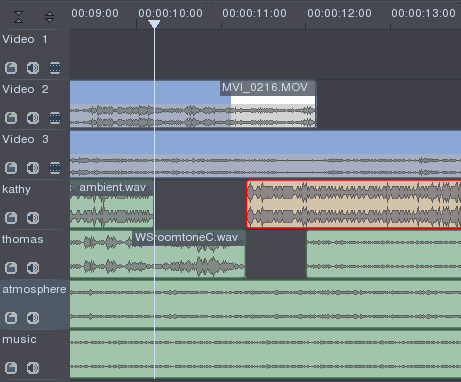Viewport: 461px width, 382px height.
Task: Expand tracks using up-down arrow icon
Action: pyautogui.click(x=49, y=17)
